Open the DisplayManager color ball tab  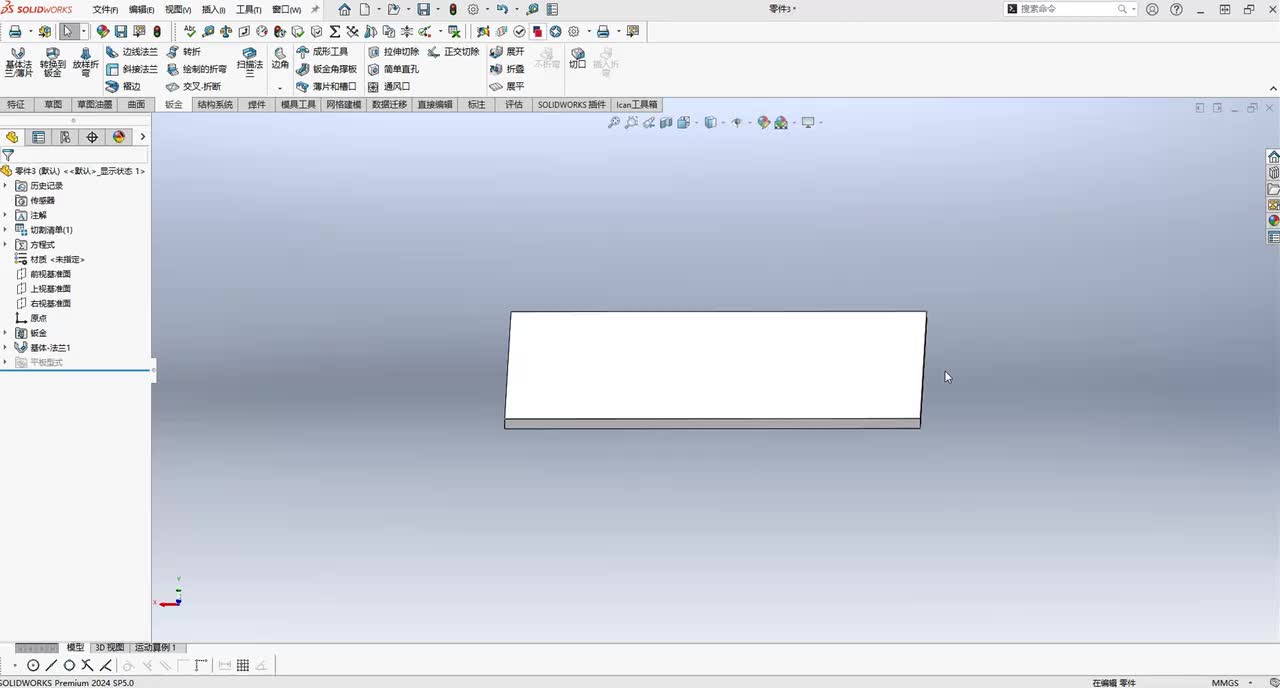(119, 137)
